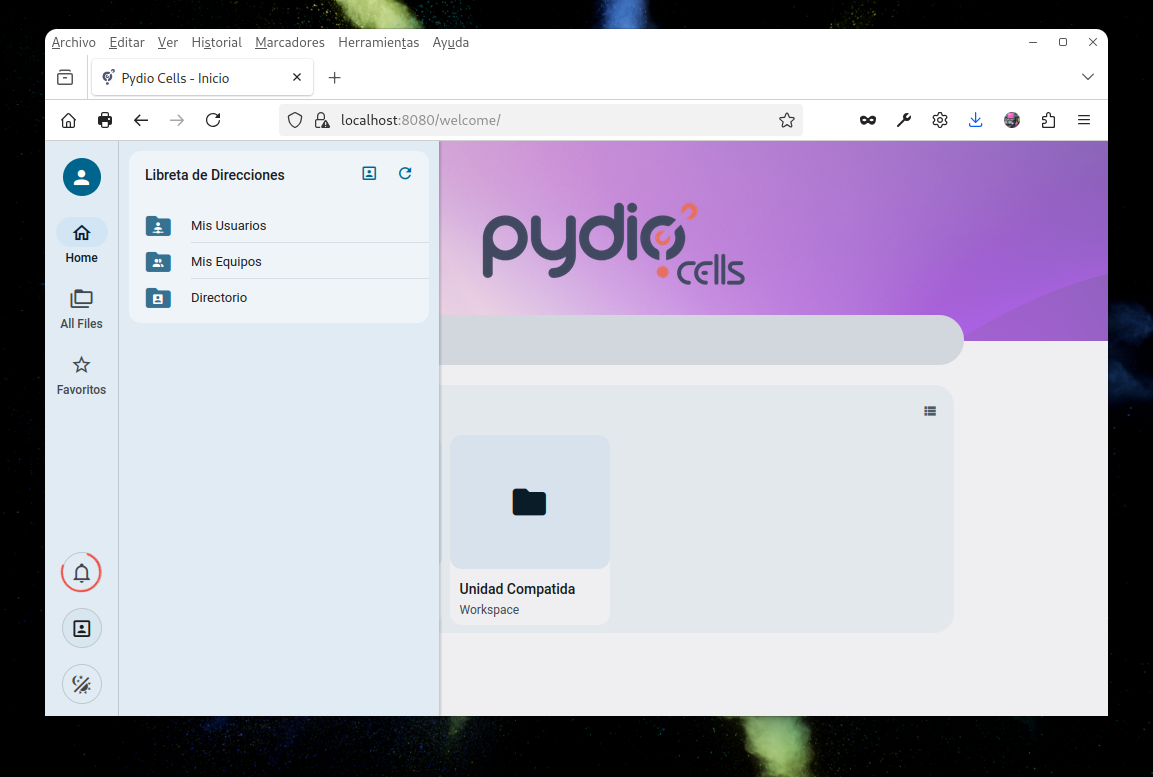Open Mis Usuarios entry
The height and width of the screenshot is (777, 1153).
click(x=279, y=226)
